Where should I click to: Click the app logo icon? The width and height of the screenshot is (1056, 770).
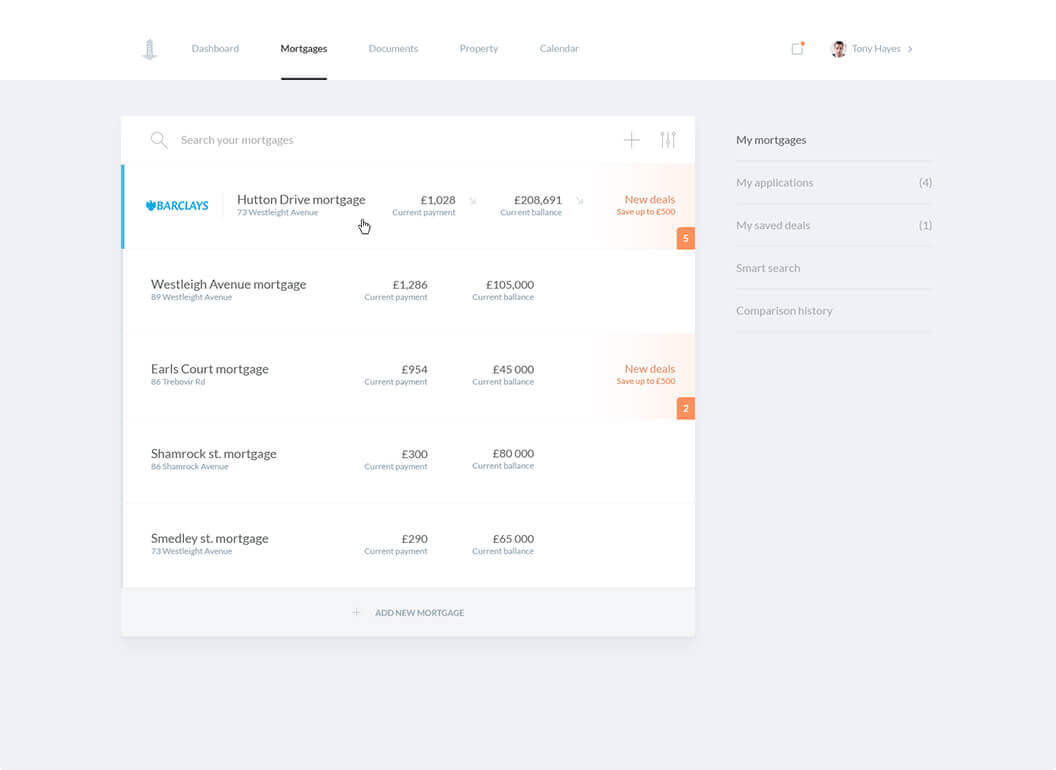(x=150, y=49)
